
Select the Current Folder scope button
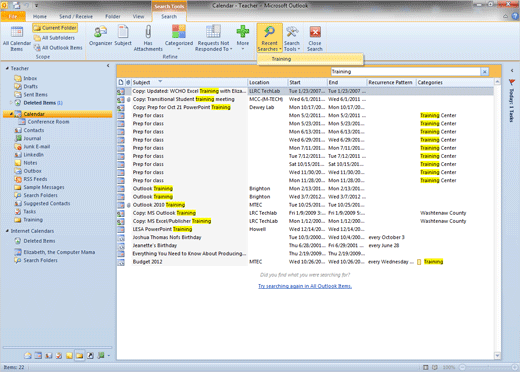pyautogui.click(x=55, y=28)
